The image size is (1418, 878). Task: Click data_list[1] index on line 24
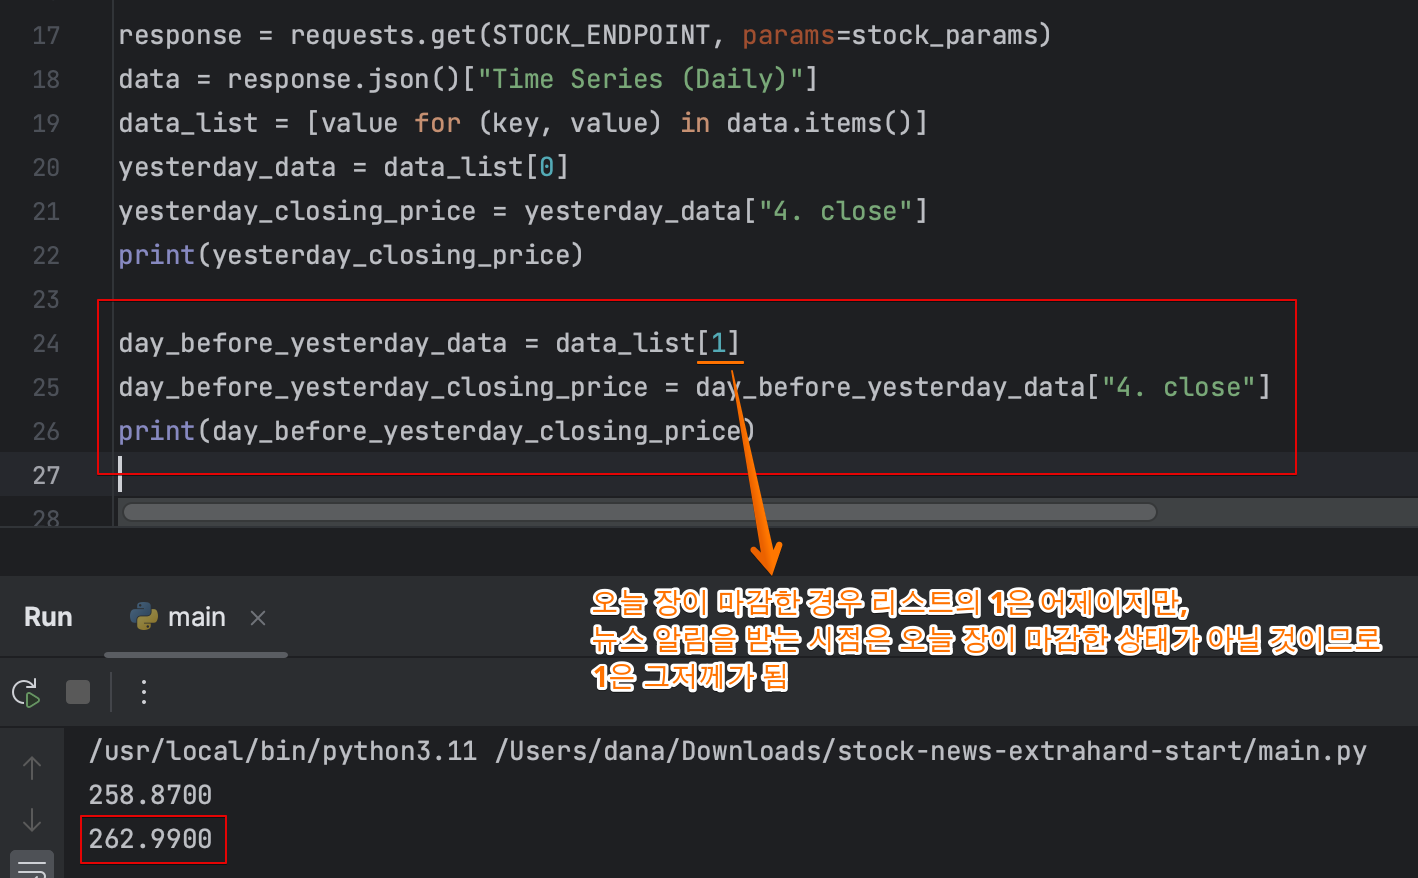[648, 344]
